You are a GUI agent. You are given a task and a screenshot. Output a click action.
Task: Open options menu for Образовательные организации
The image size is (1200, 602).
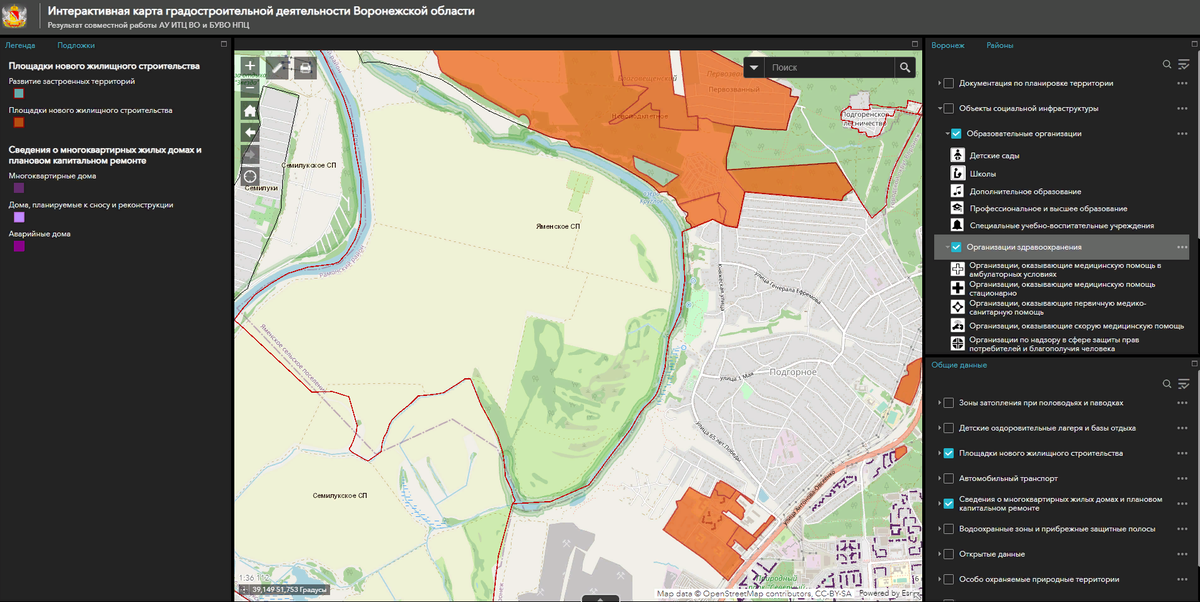point(1182,133)
